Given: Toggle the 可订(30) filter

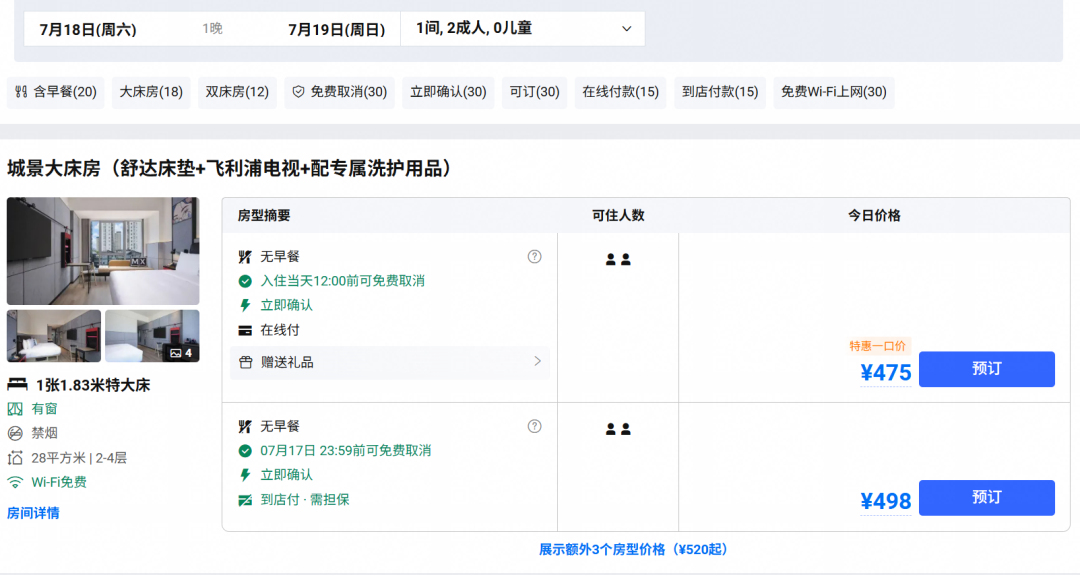Looking at the screenshot, I should pos(534,92).
